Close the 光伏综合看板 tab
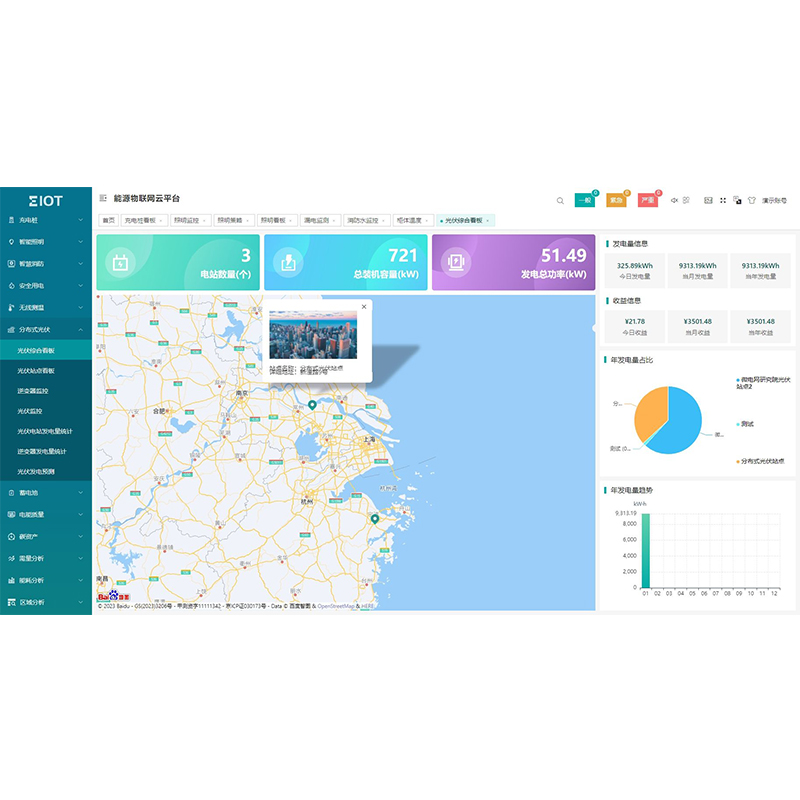The width and height of the screenshot is (800, 800). pos(488,220)
